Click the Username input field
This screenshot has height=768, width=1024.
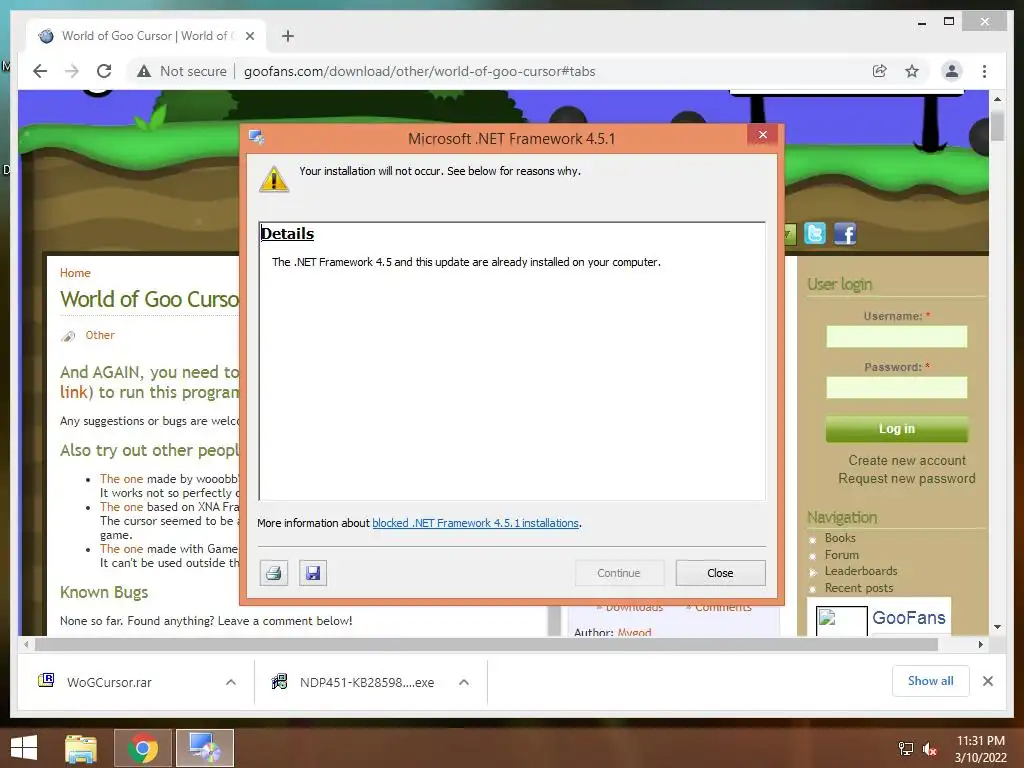point(897,337)
